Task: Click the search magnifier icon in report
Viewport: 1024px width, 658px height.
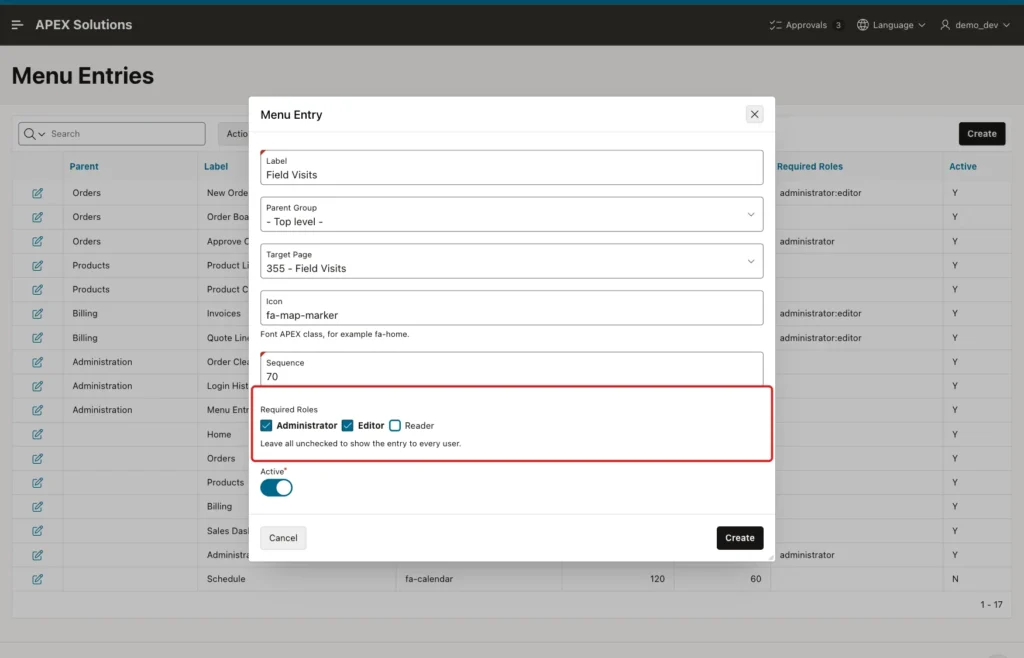Action: point(29,134)
